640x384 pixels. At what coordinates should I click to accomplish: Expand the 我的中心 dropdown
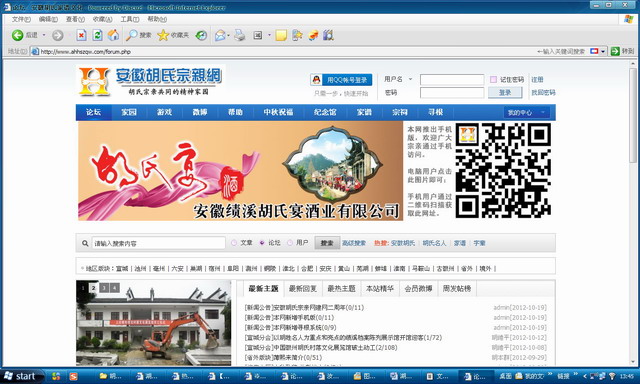pos(527,112)
